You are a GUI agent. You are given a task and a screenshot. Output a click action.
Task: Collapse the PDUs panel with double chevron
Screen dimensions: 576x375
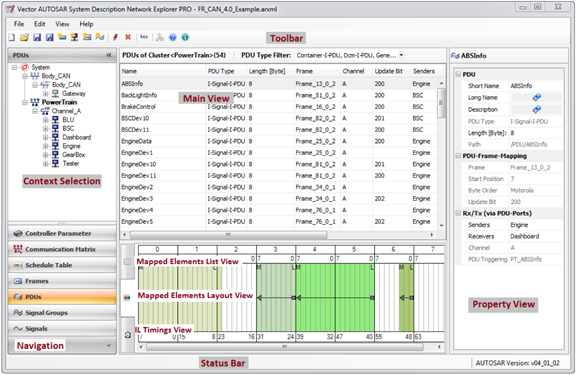pyautogui.click(x=109, y=55)
